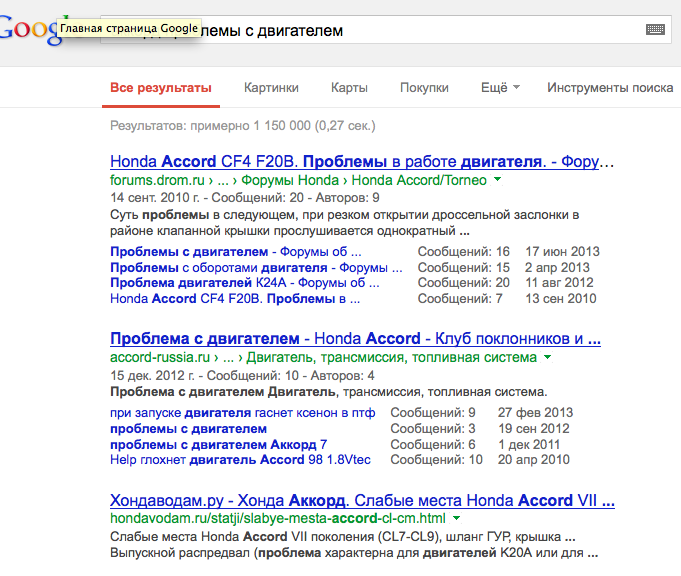Open Проблема с двигателем - Honda Accord result
The height and width of the screenshot is (576, 681).
click(355, 339)
